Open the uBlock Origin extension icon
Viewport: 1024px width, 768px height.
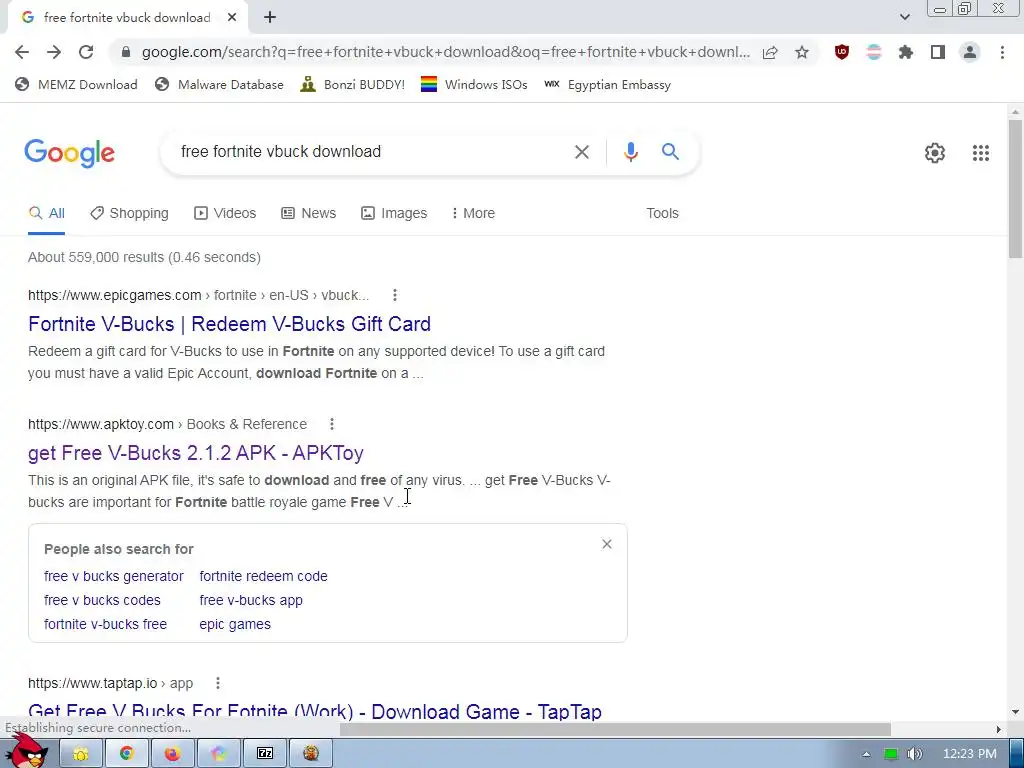[842, 52]
